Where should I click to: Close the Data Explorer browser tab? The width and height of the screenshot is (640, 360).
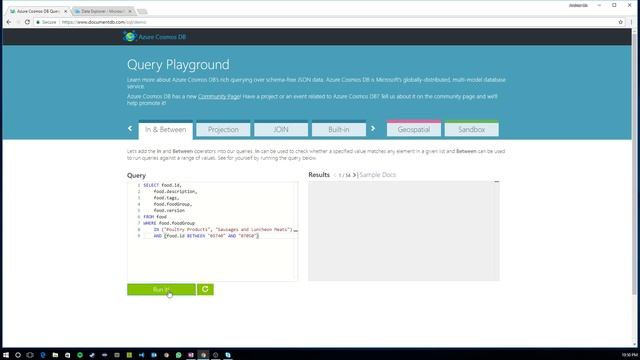pos(130,11)
